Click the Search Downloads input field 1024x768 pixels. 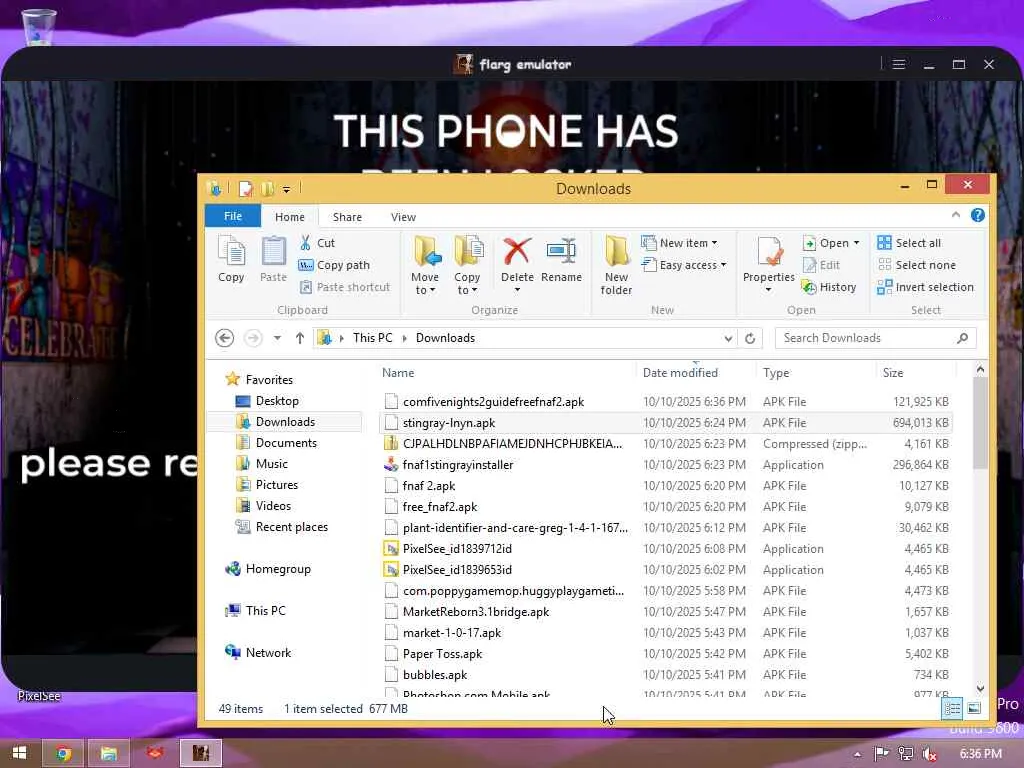[x=875, y=338]
